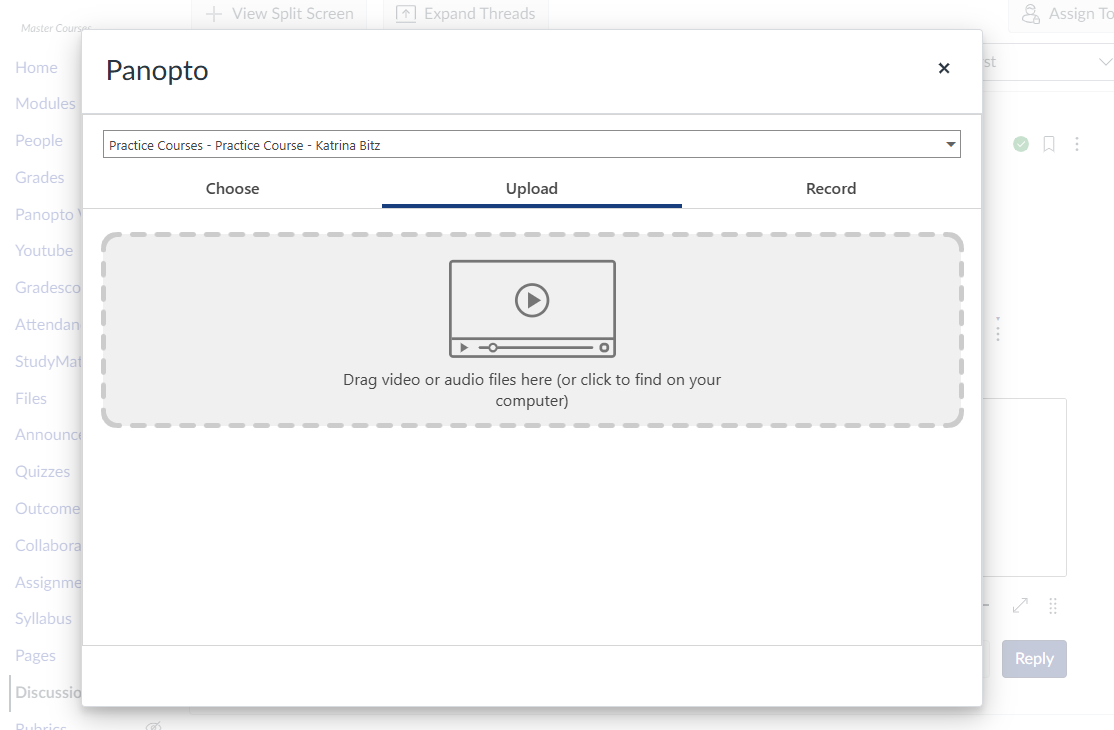
Task: Click the dropdown arrow on the course selector
Action: coord(950,143)
